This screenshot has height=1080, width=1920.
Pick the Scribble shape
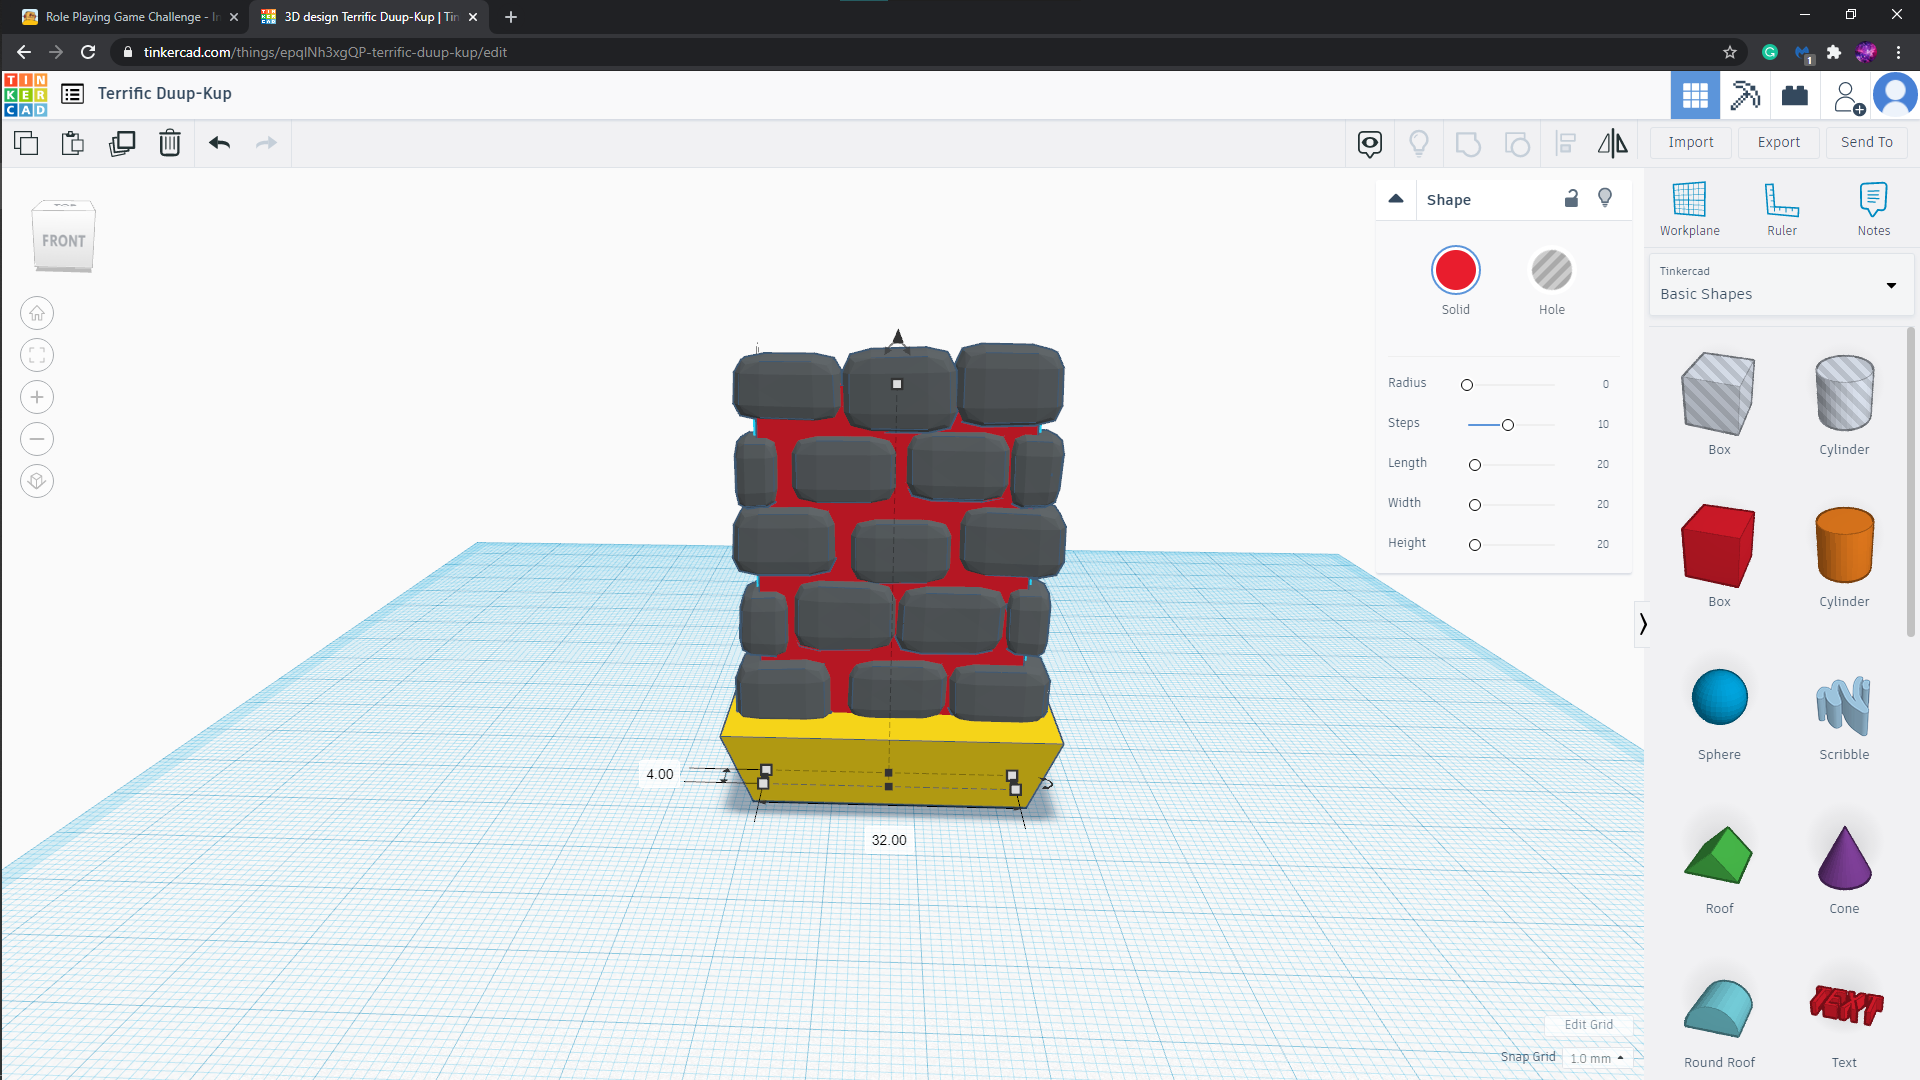1844,705
